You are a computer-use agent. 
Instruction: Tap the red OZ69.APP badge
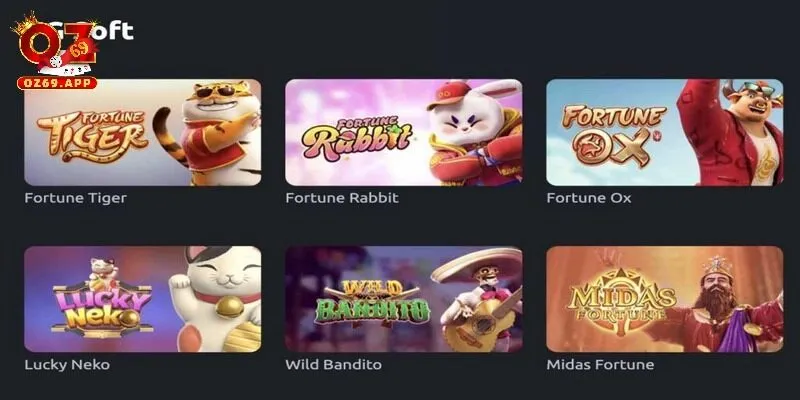(x=57, y=83)
